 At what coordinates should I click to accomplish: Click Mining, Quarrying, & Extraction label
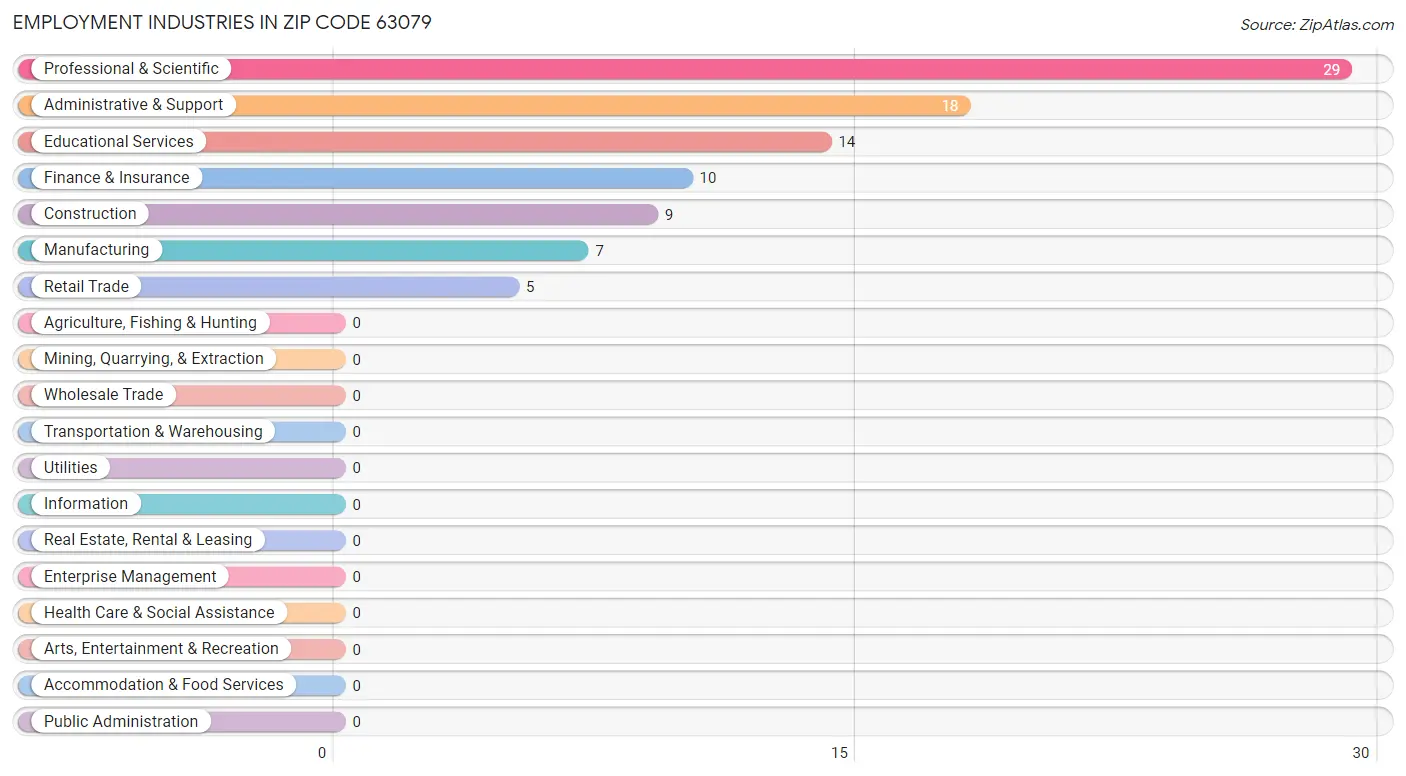tap(154, 359)
